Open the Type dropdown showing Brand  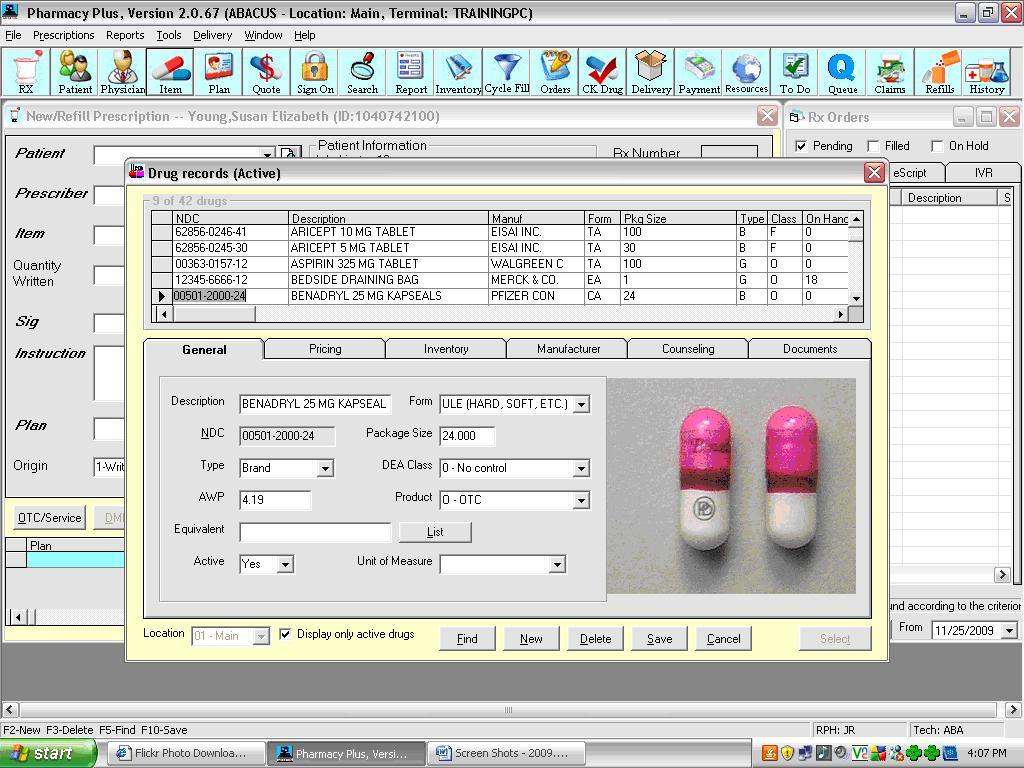325,468
